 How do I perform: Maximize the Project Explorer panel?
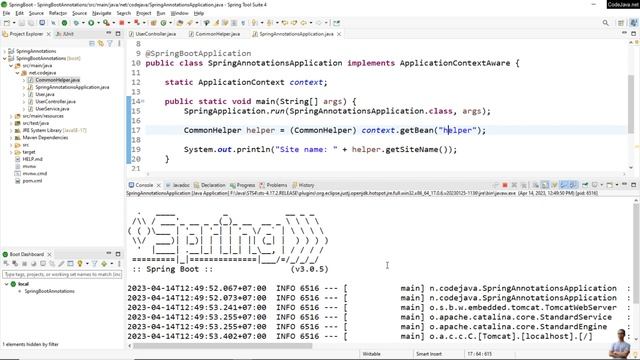click(x=118, y=34)
